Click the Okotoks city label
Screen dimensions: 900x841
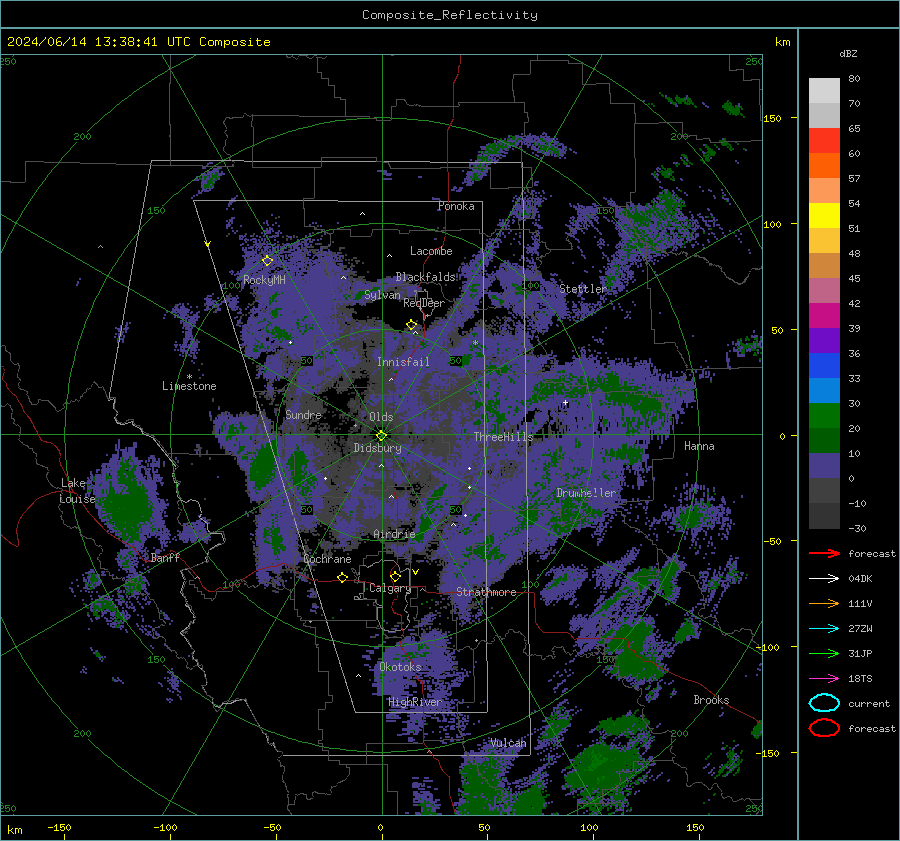tap(401, 667)
